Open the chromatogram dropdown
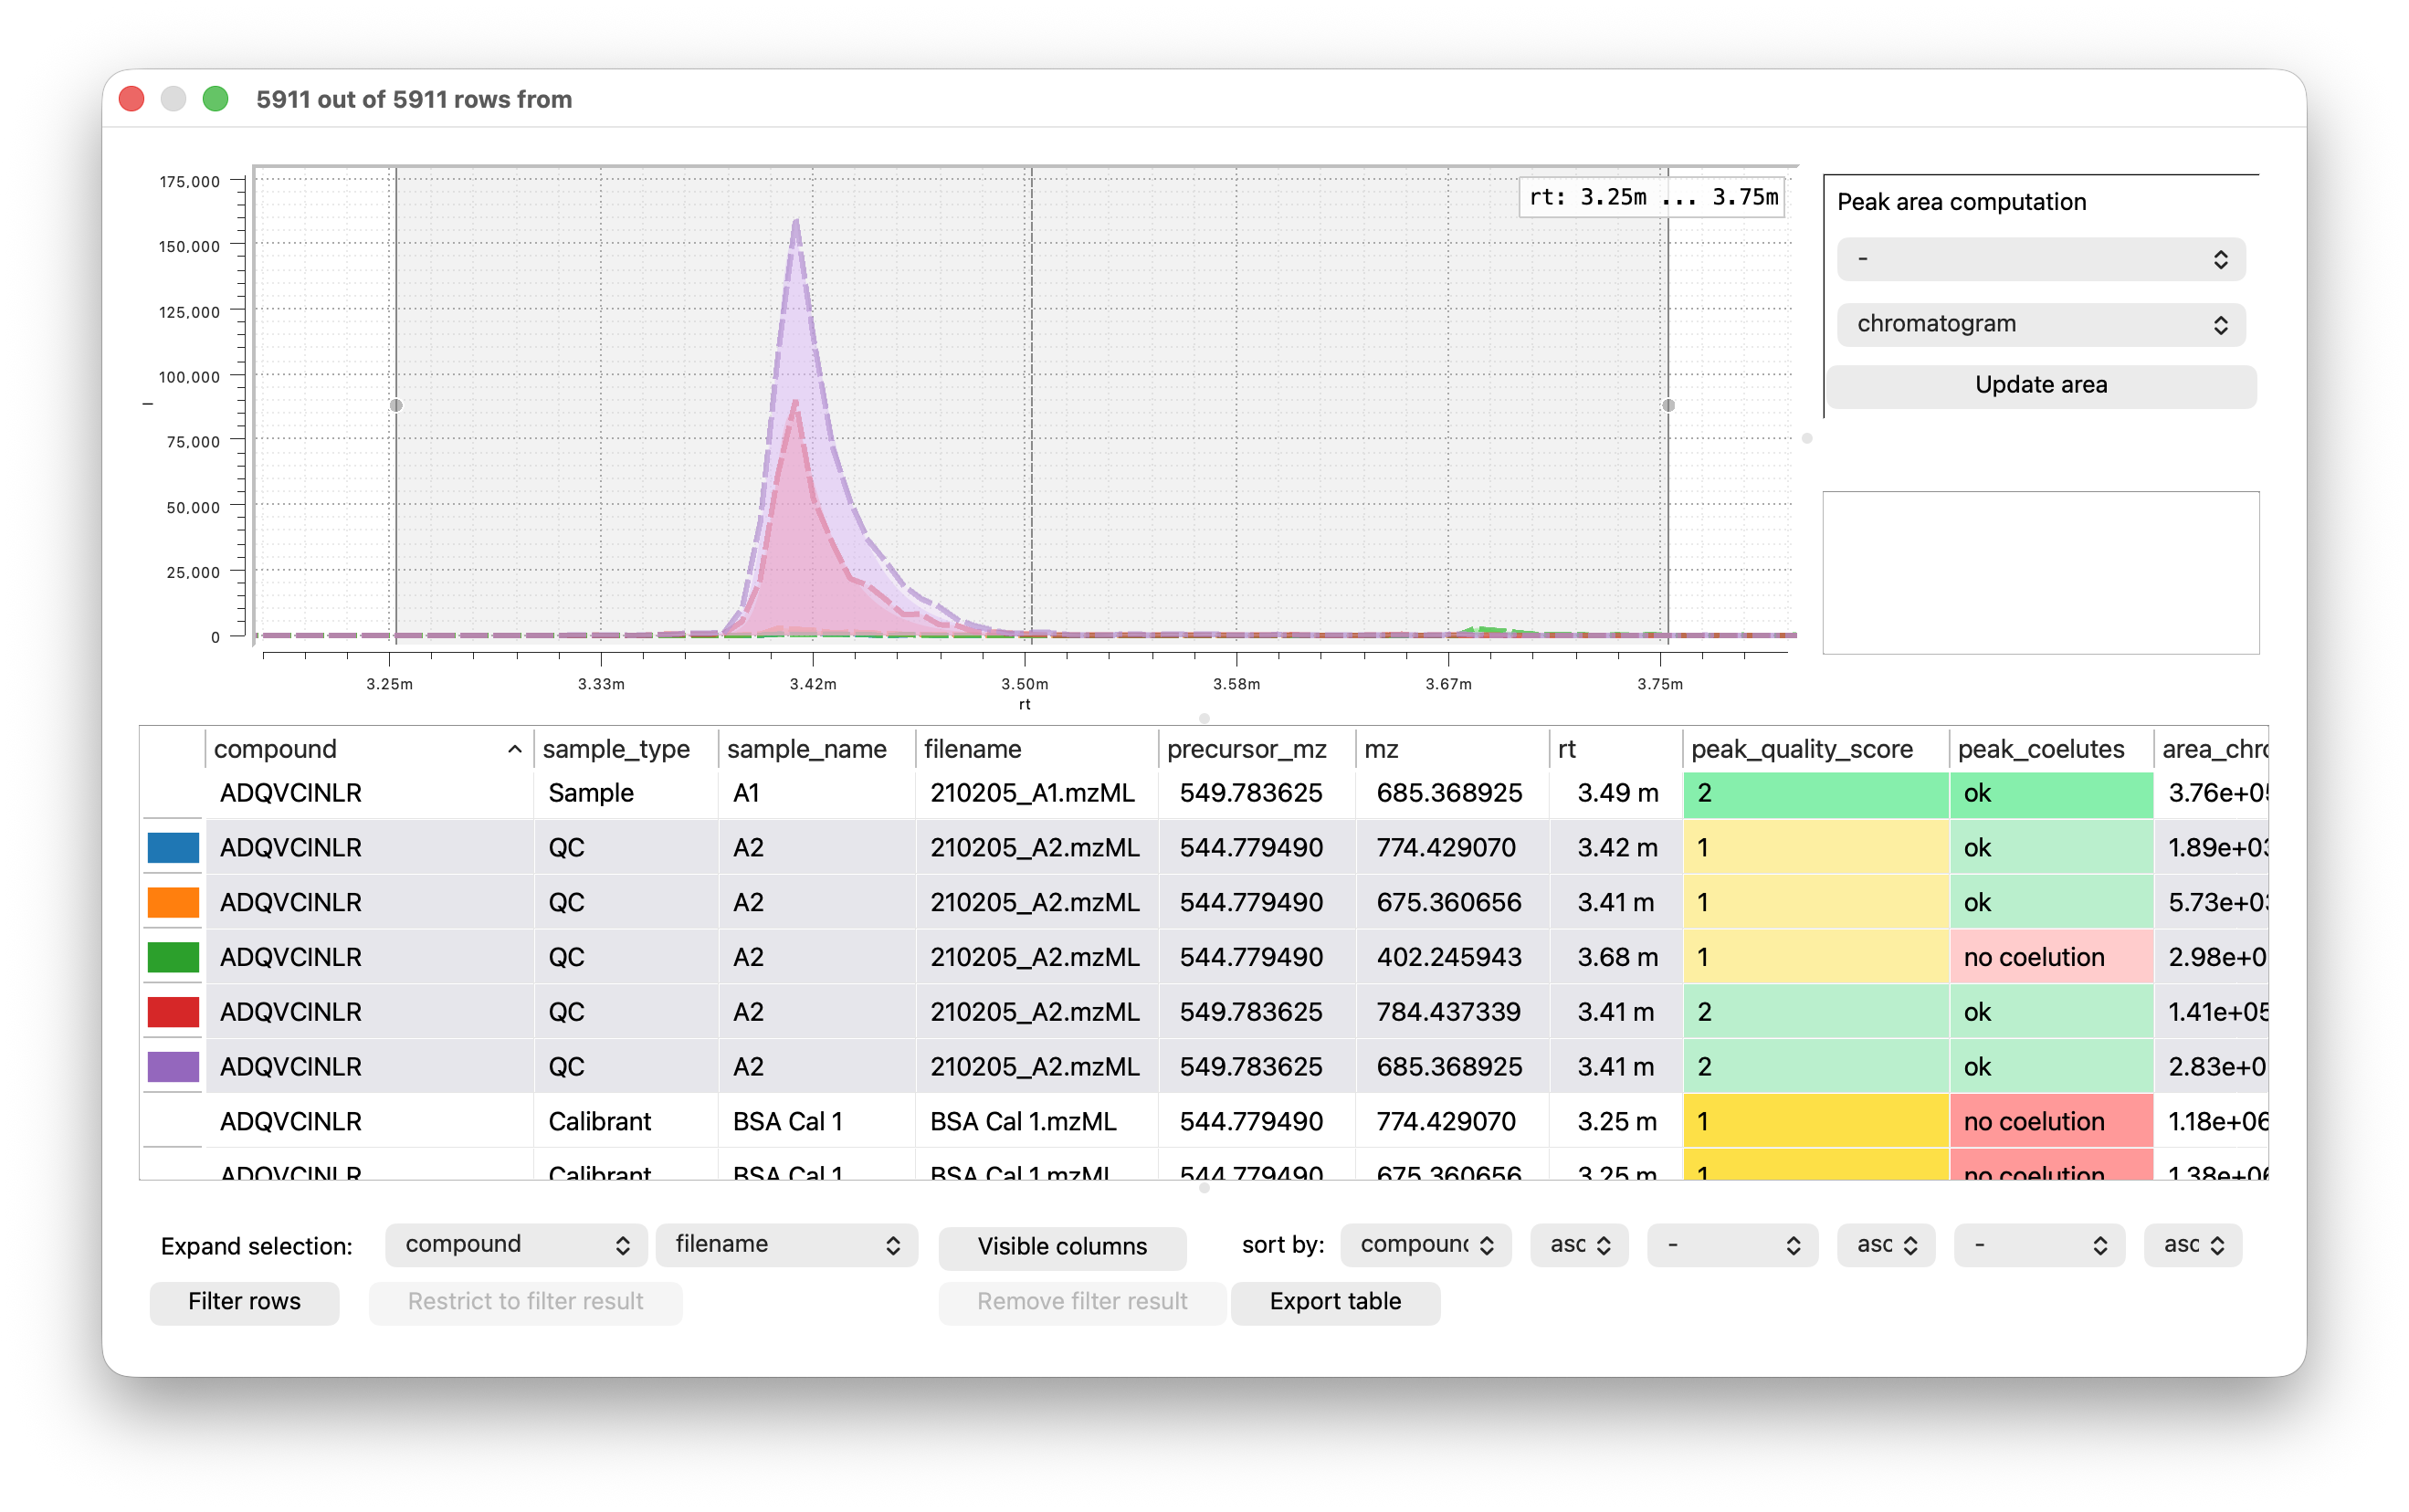Screen dimensions: 2409x1512 click(2040, 324)
